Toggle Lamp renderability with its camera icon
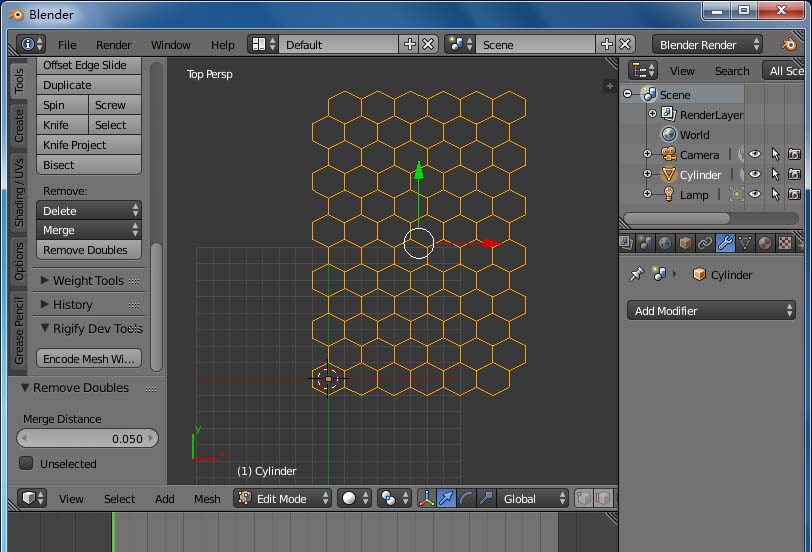 tap(794, 195)
